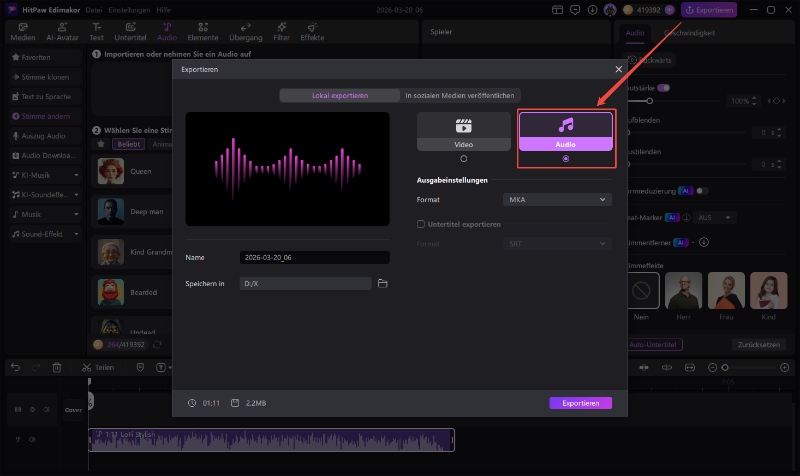This screenshot has height=476, width=800.
Task: Open folder browser next to Speichern in
Action: pyautogui.click(x=383, y=284)
